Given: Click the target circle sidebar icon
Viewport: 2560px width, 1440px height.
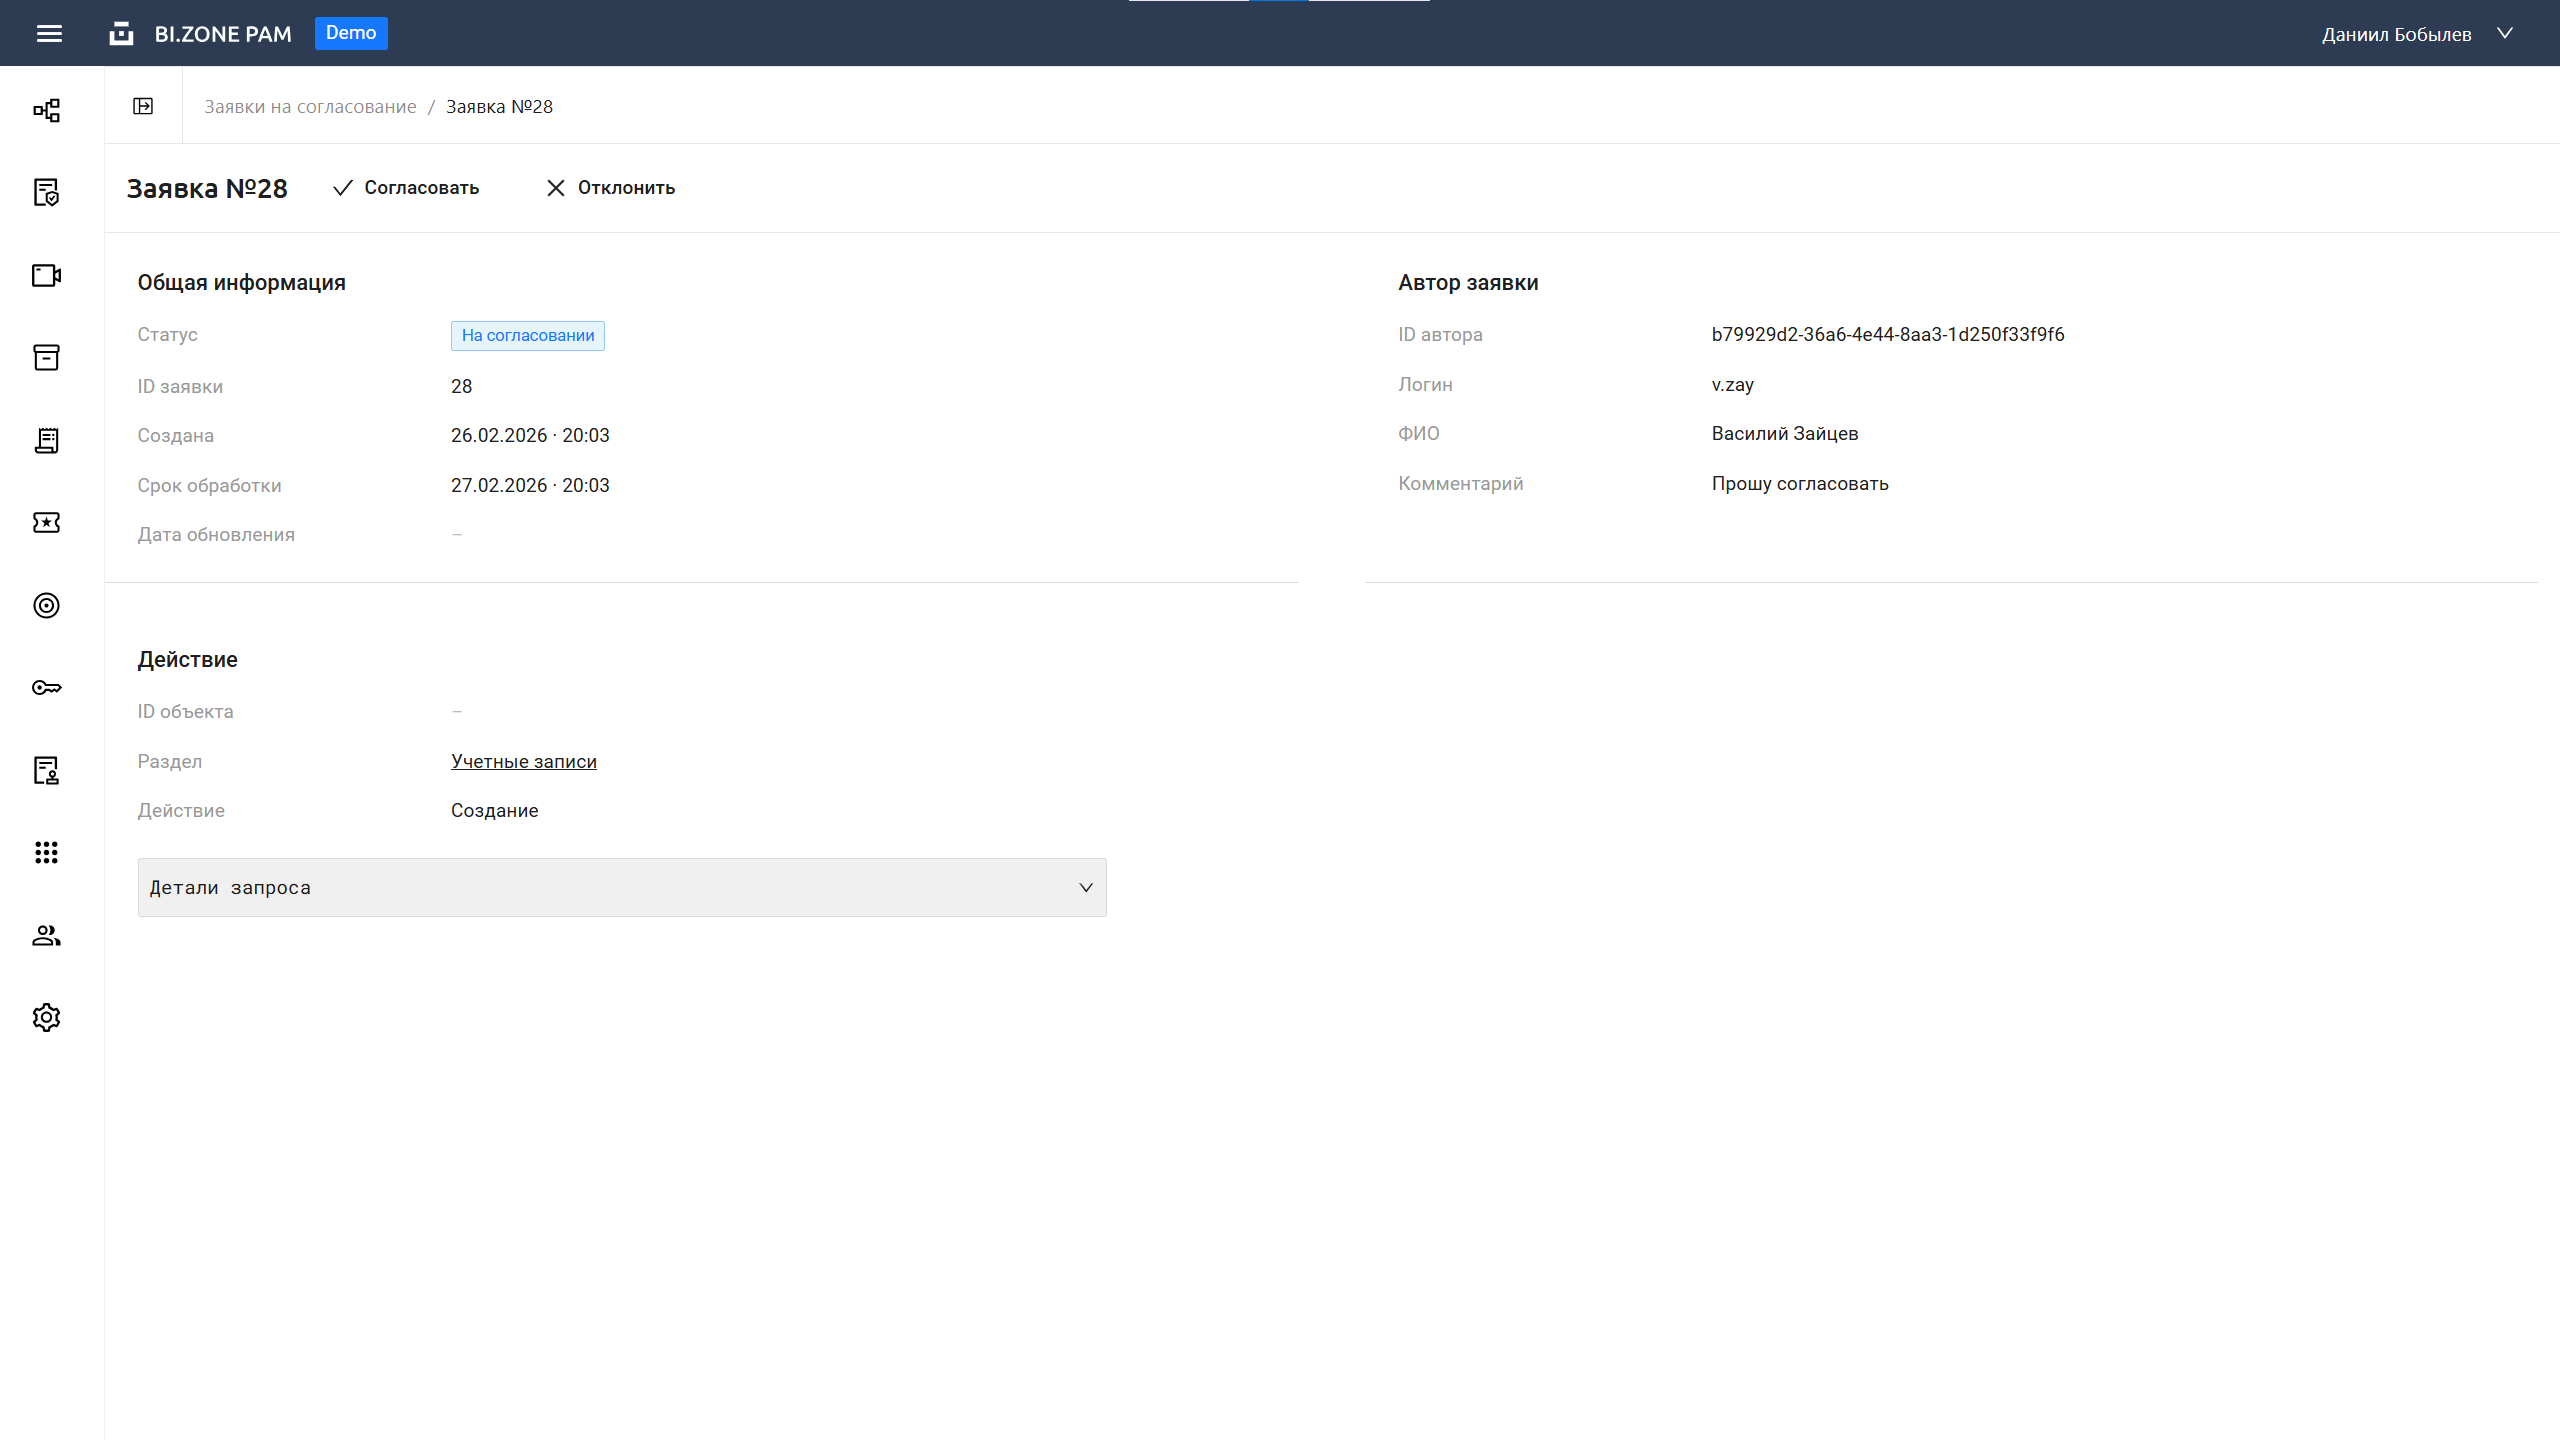Looking at the screenshot, I should 46,605.
